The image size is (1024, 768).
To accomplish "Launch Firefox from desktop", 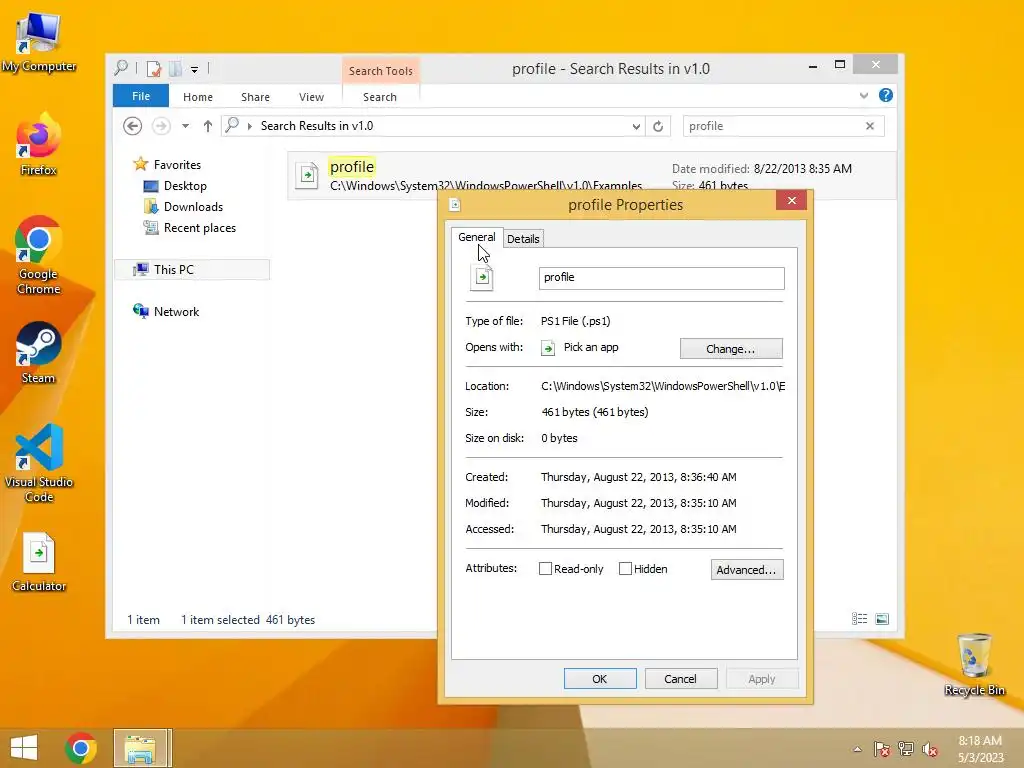I will pos(39,145).
